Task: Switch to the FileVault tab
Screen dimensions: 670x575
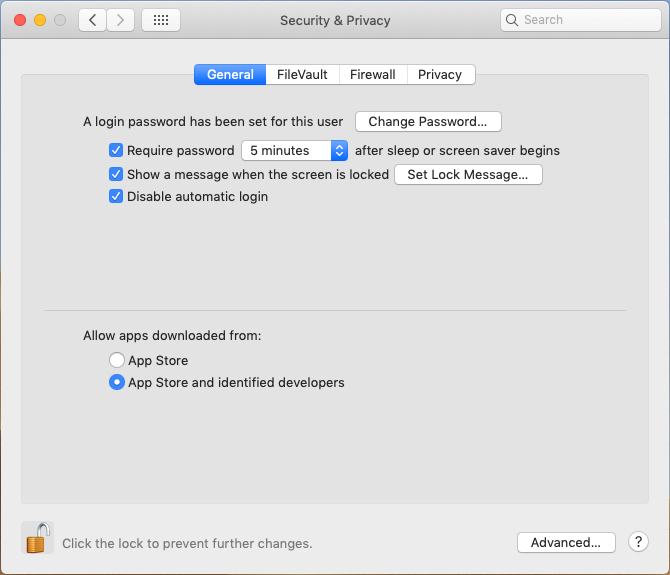Action: click(302, 75)
